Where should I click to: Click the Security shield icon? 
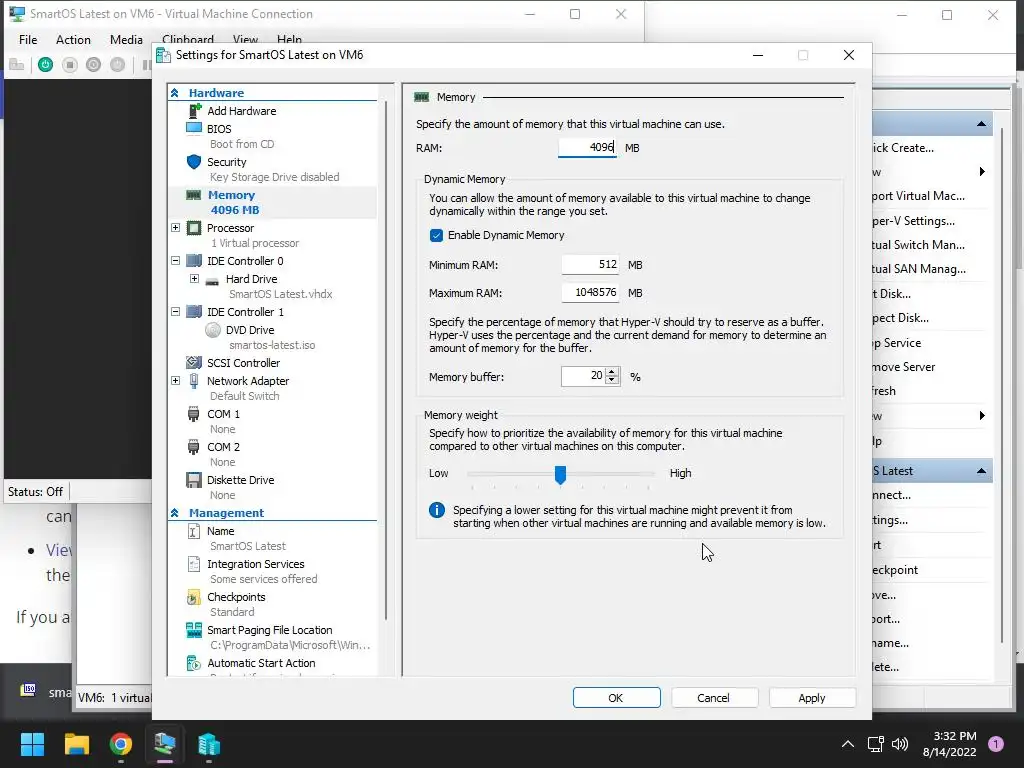(194, 161)
